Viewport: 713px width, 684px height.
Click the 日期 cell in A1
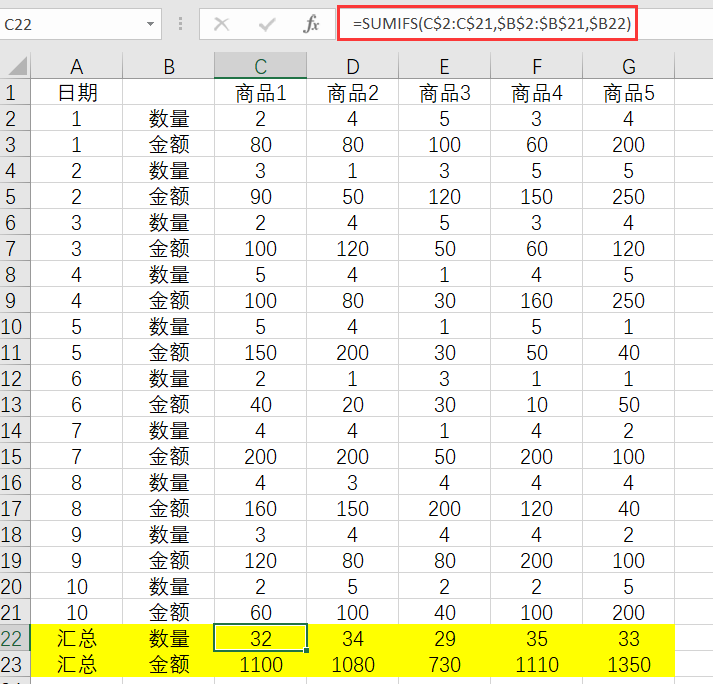point(76,93)
